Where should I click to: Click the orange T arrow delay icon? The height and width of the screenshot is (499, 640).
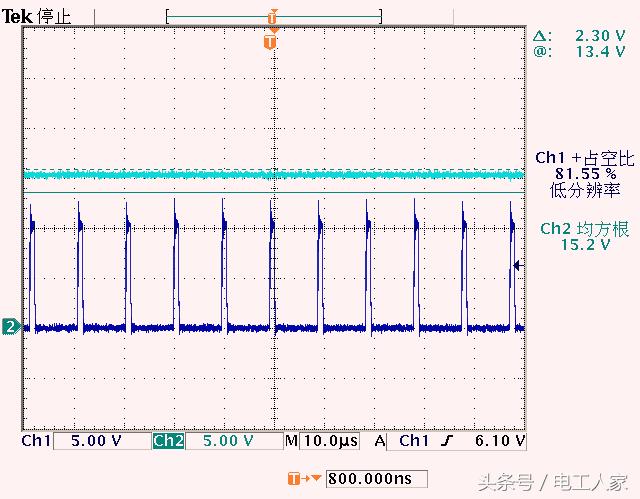(304, 478)
